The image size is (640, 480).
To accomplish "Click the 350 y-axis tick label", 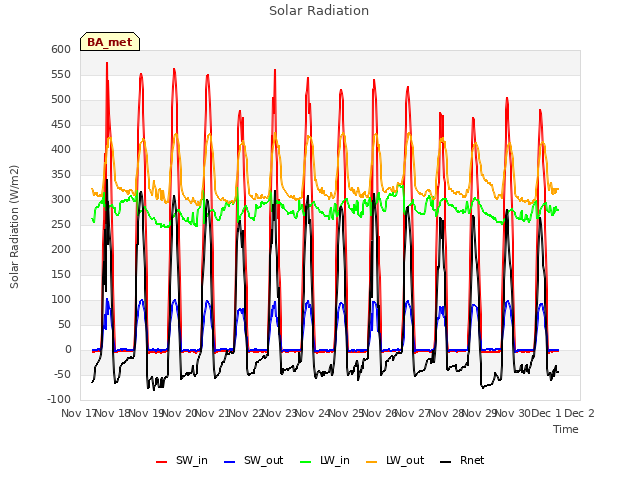I will (x=61, y=174).
